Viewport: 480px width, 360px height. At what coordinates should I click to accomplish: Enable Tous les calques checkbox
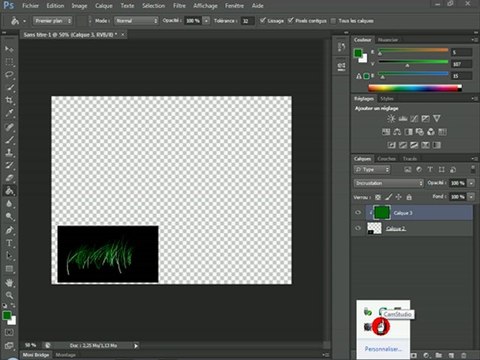pos(333,21)
